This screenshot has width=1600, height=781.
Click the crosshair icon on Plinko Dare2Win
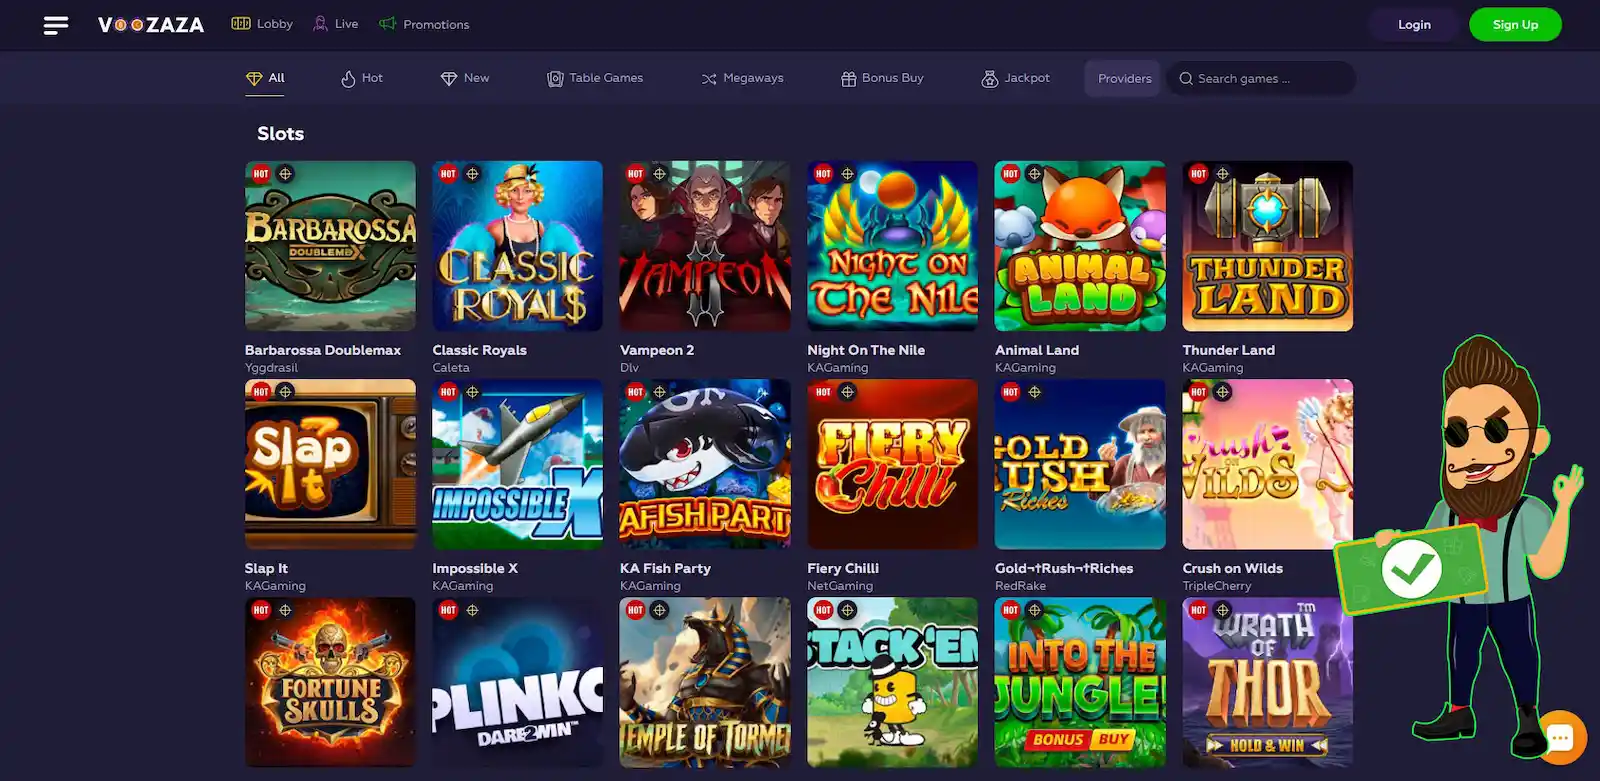(x=472, y=610)
